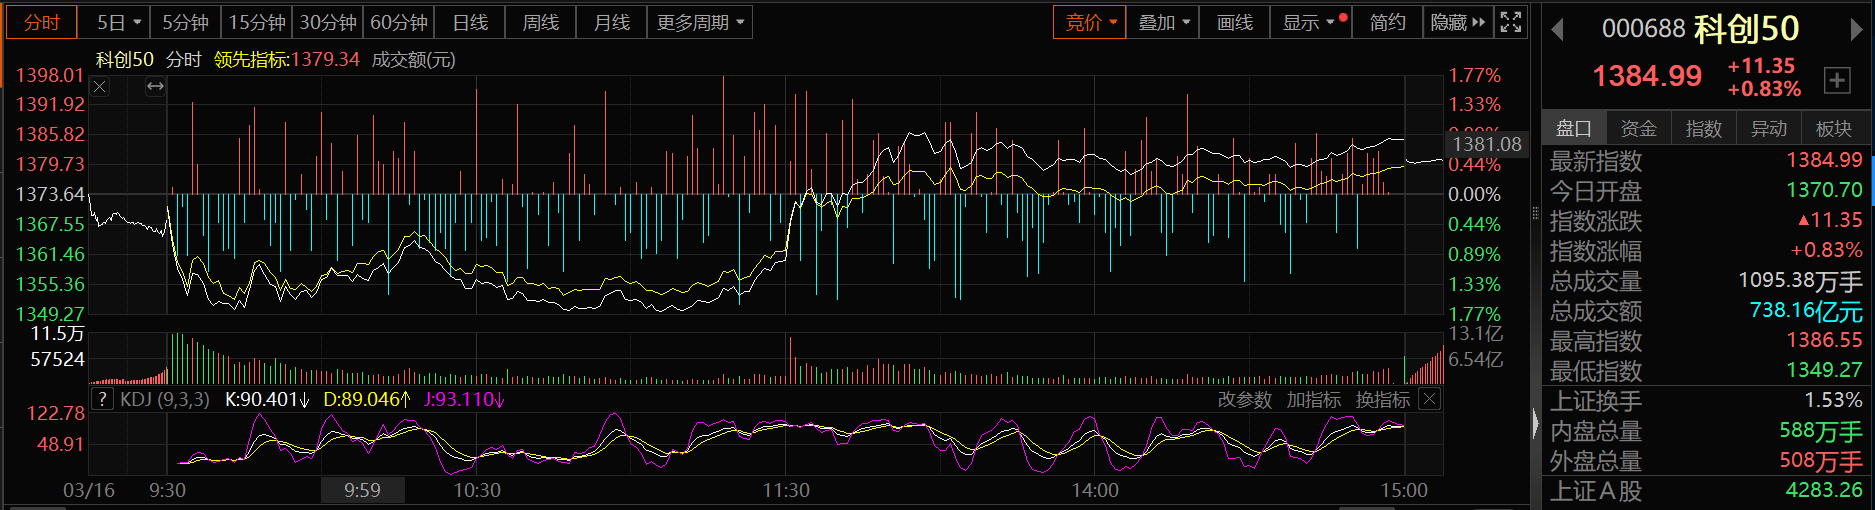Open the 5日 period dropdown
This screenshot has height=510, width=1875.
tap(120, 22)
